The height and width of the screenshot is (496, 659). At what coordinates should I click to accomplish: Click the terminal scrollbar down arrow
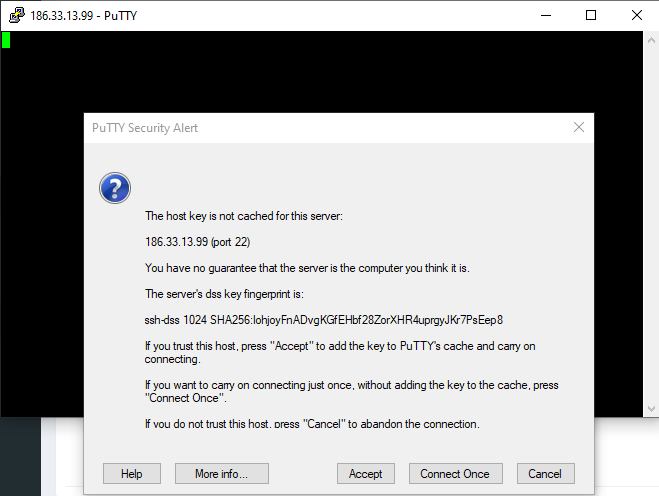pos(651,409)
